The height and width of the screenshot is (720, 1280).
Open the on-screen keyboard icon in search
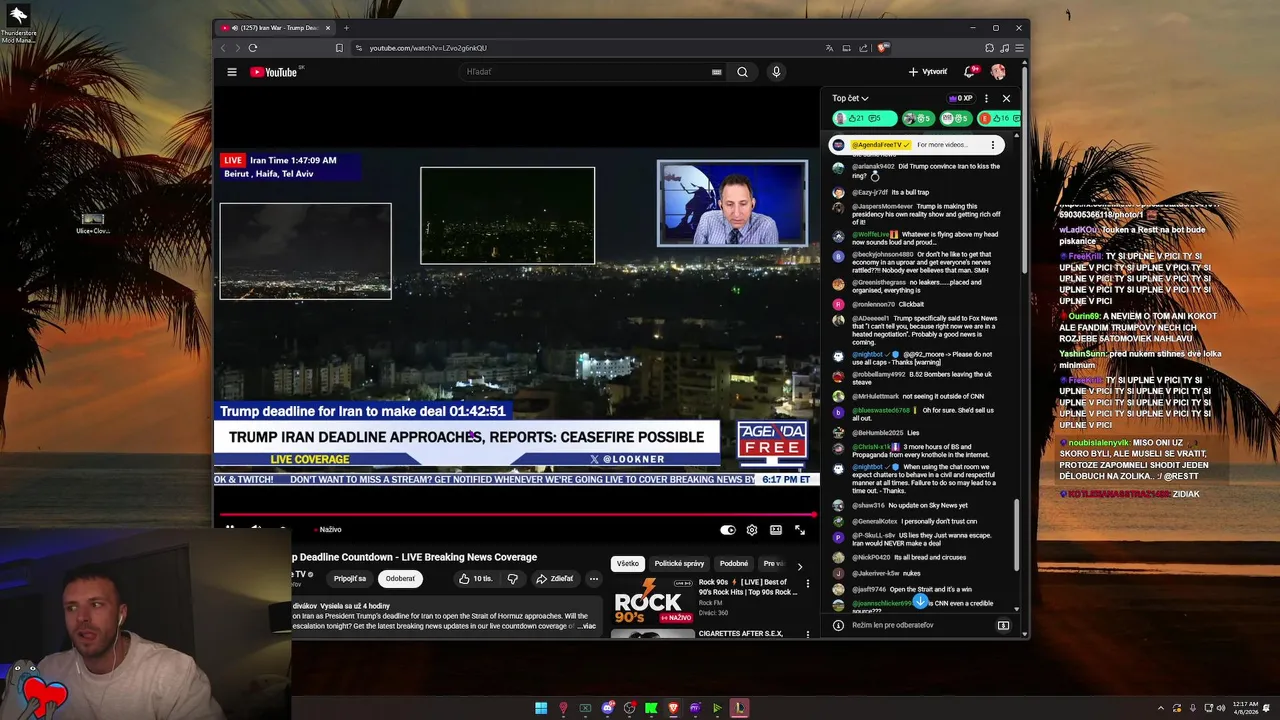[716, 72]
